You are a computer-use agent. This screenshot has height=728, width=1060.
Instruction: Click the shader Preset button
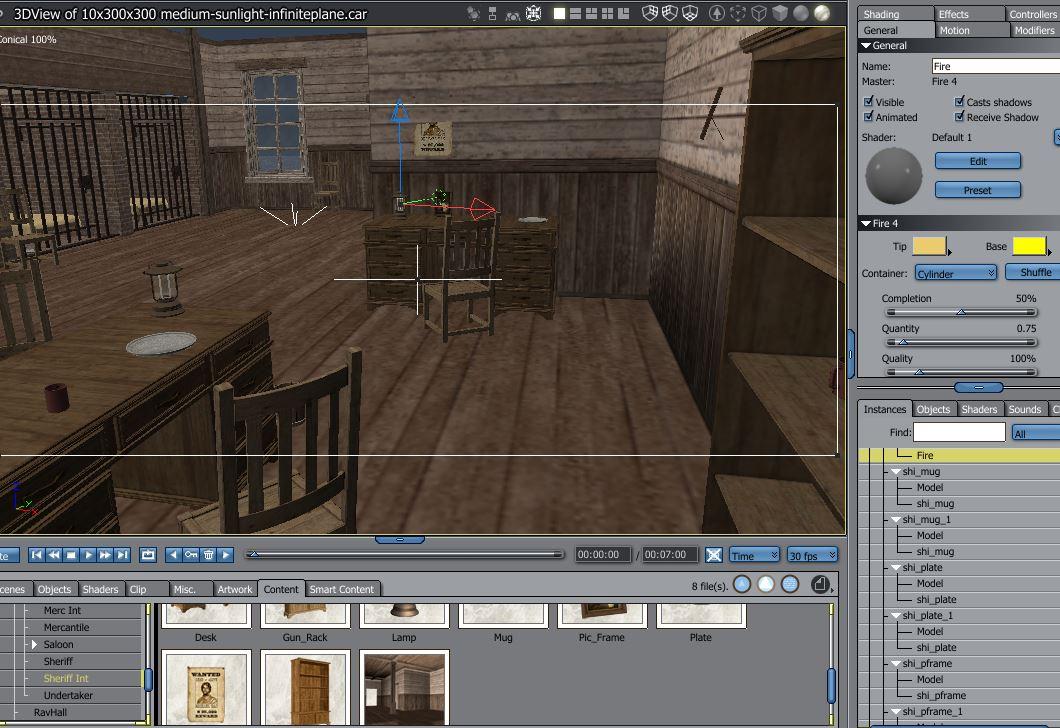click(978, 190)
